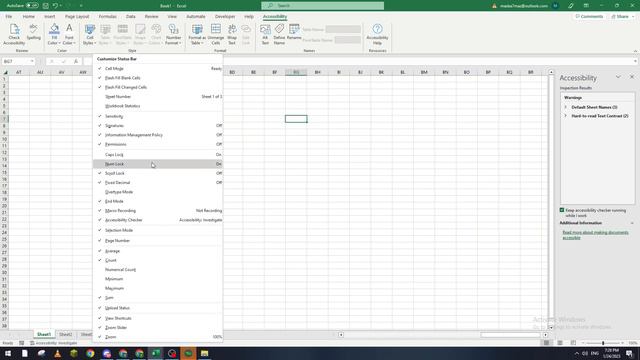This screenshot has width=640, height=360.
Task: Click the zoom out minus button
Action: (583, 343)
